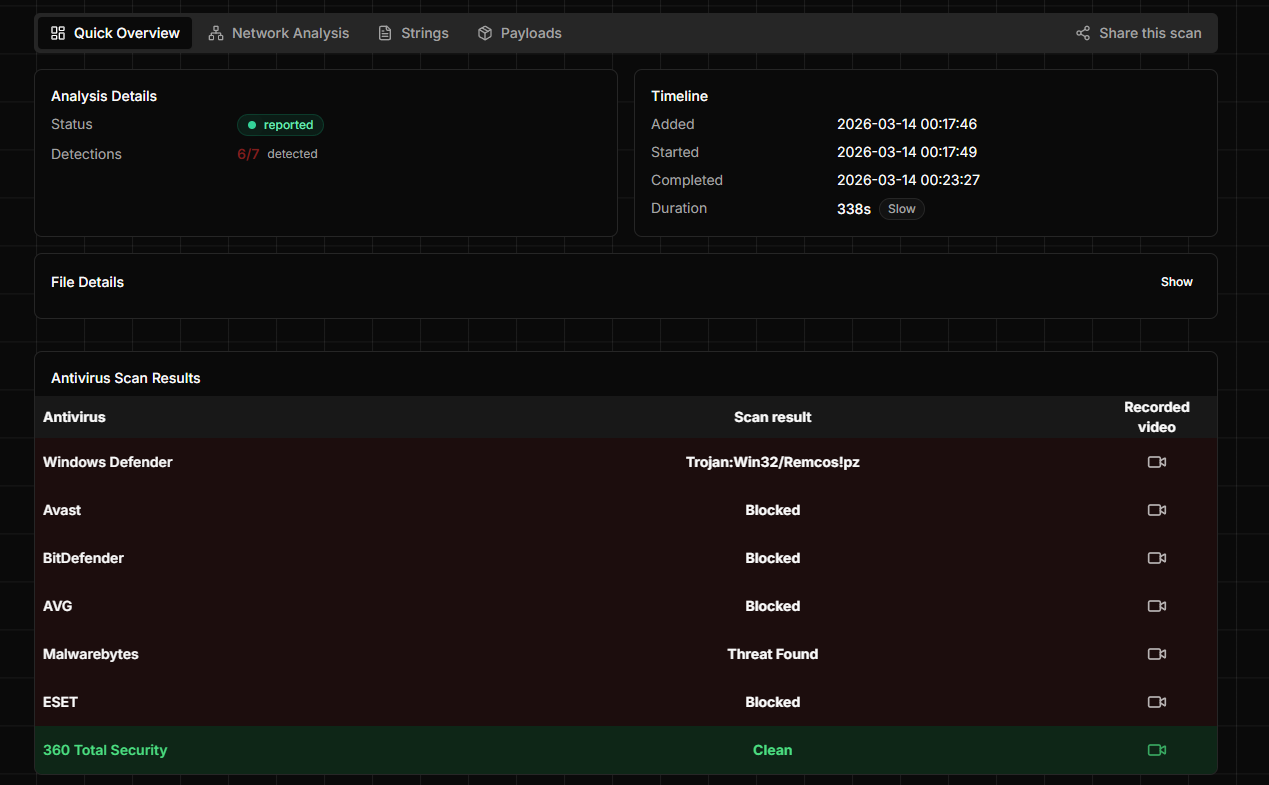Click the Share this scan button
The width and height of the screenshot is (1269, 785).
[x=1139, y=33]
